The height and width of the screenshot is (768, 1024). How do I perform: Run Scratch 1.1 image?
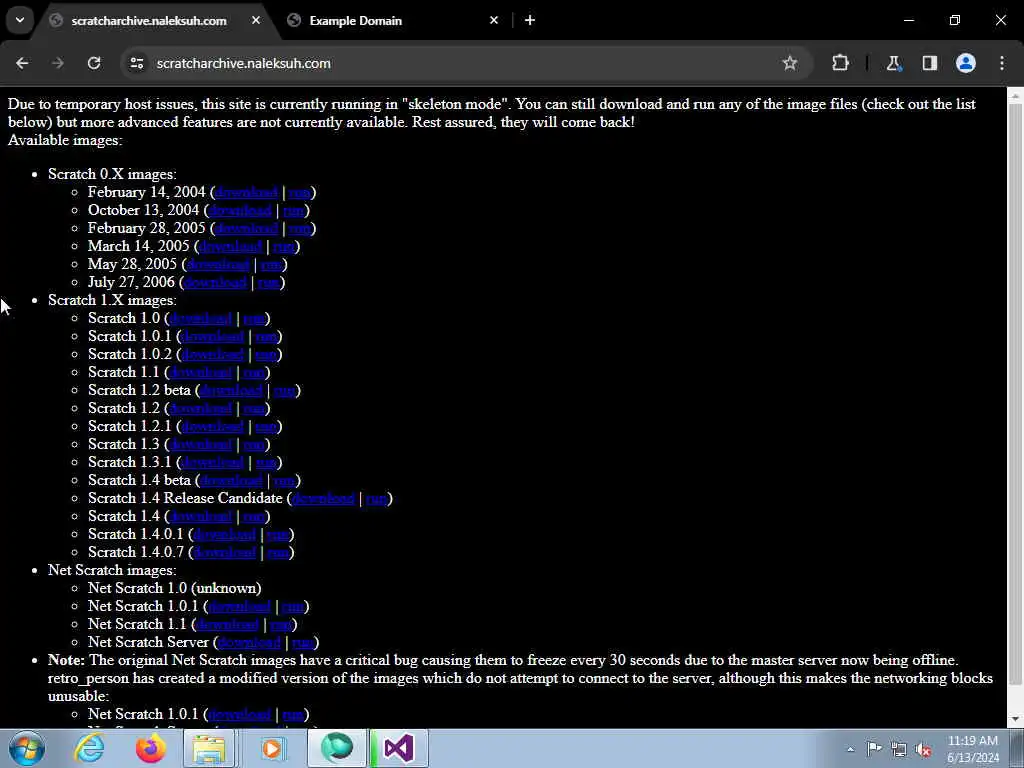tap(254, 372)
